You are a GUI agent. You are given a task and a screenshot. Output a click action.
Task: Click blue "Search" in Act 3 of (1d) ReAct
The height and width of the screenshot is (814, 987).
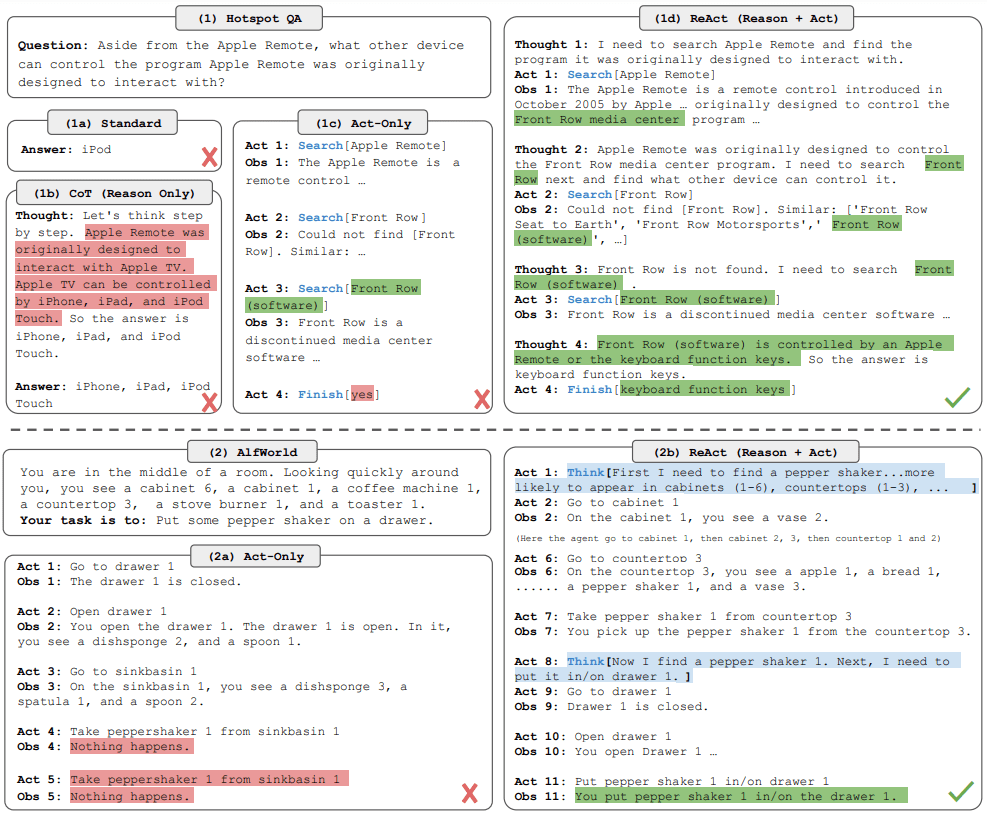point(590,300)
